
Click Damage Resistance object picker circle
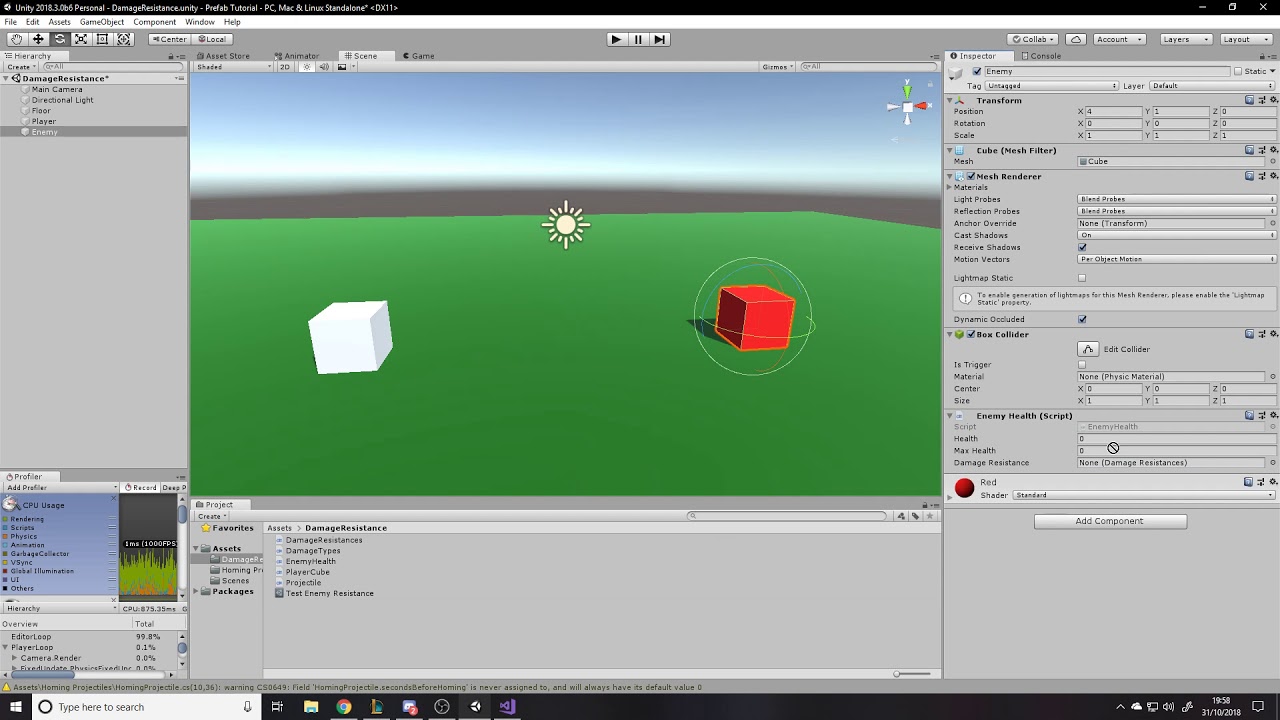point(1273,463)
